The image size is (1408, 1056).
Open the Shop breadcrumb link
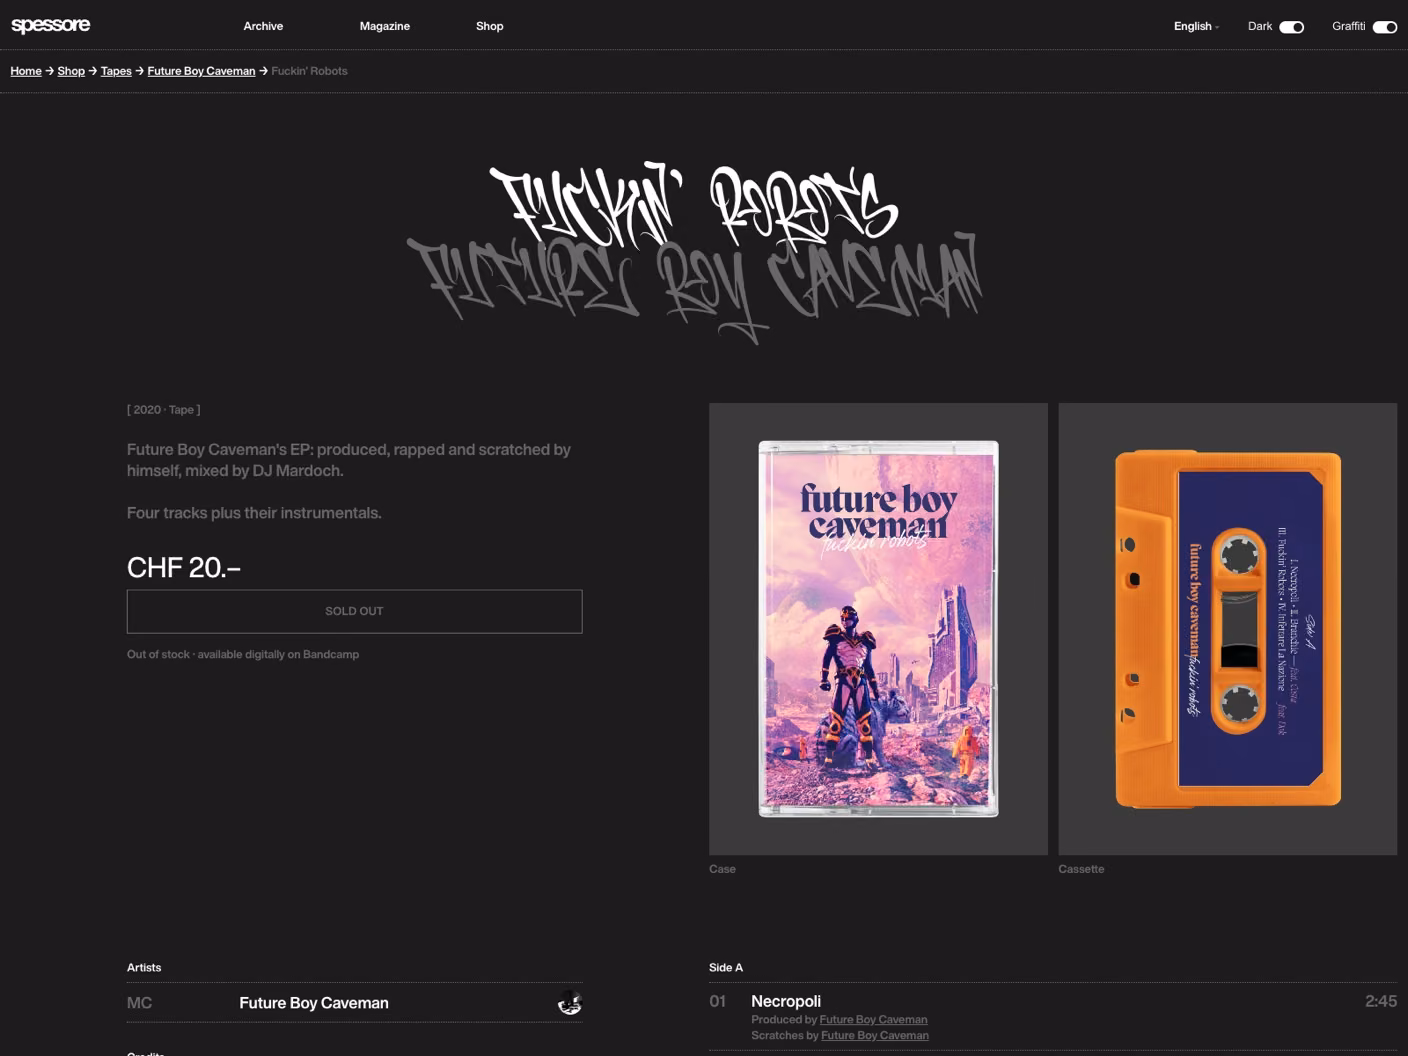click(x=71, y=71)
